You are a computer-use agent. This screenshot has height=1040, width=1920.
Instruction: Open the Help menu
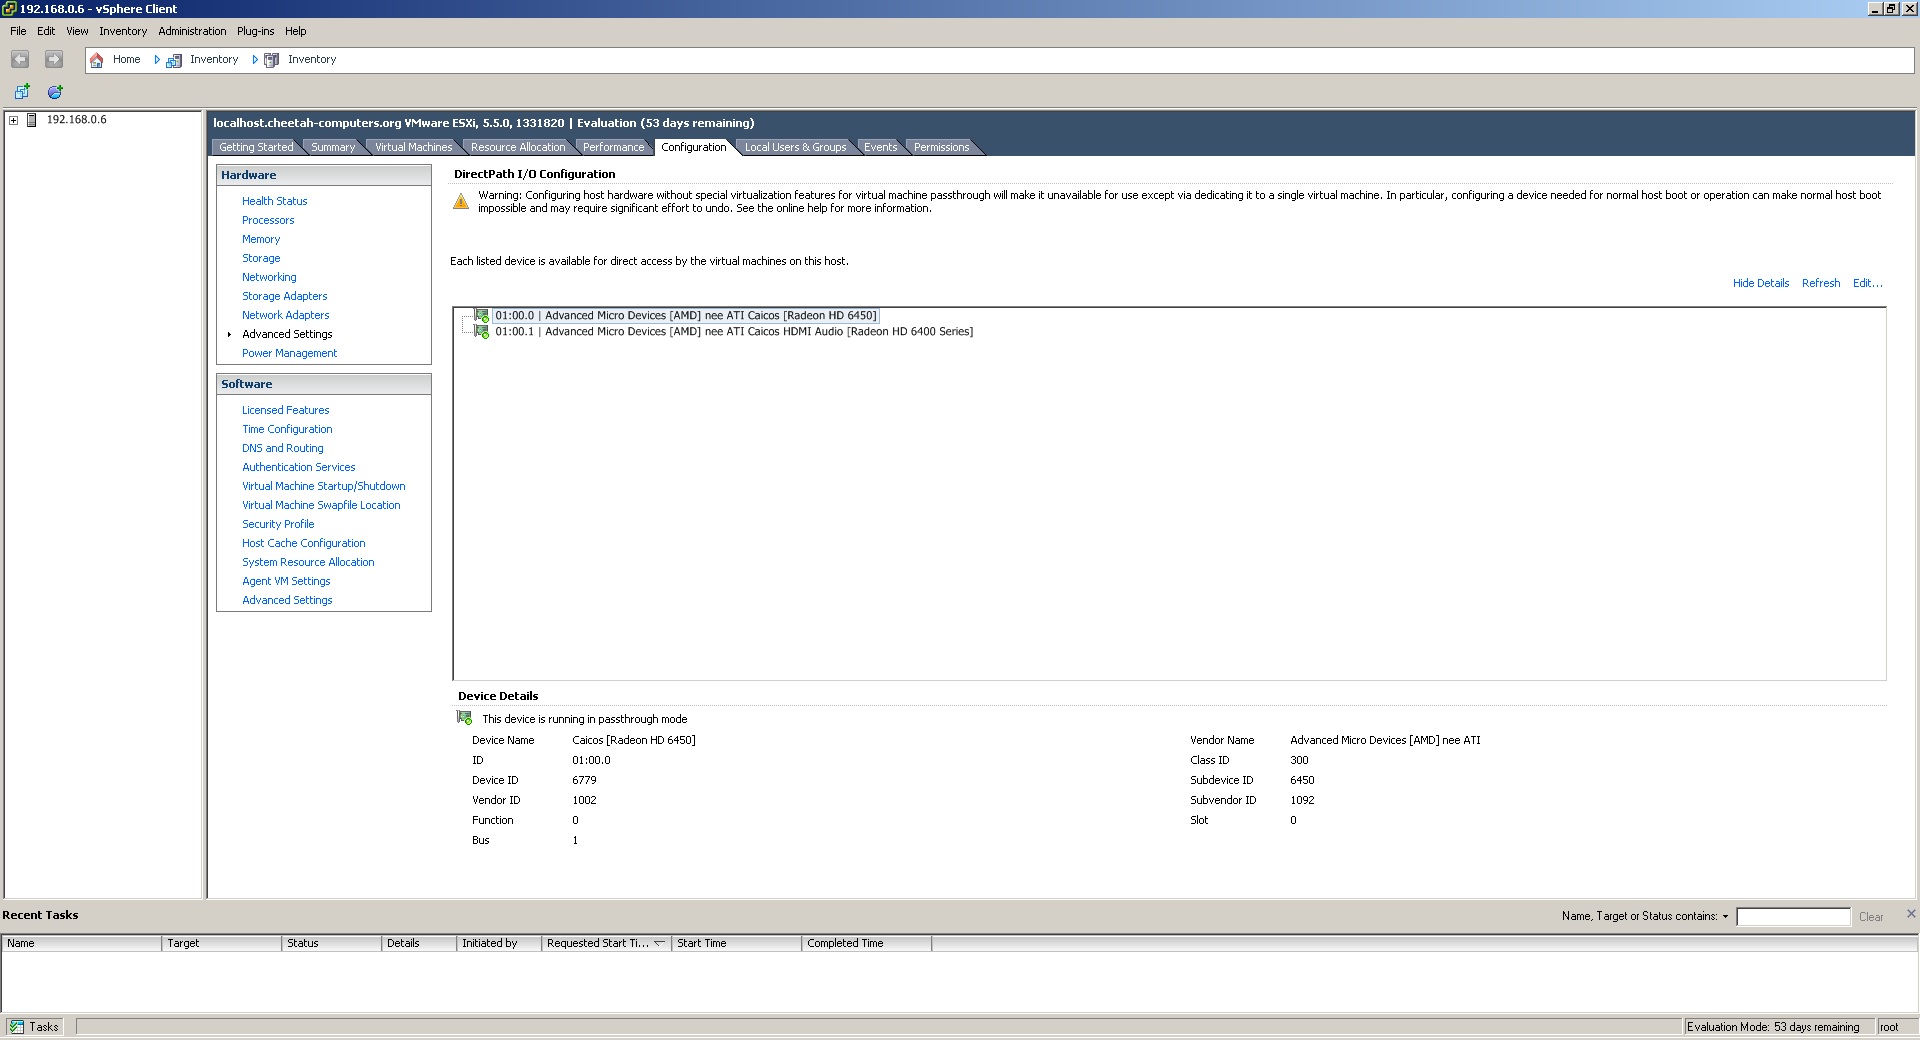(295, 31)
